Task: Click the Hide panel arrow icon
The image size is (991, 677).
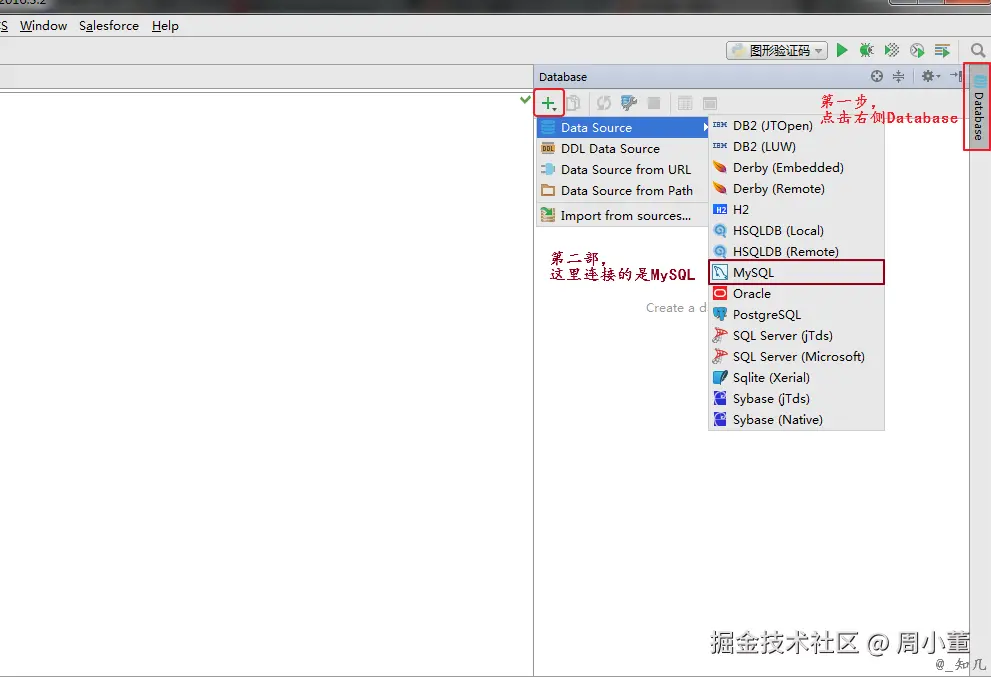Action: (x=956, y=76)
